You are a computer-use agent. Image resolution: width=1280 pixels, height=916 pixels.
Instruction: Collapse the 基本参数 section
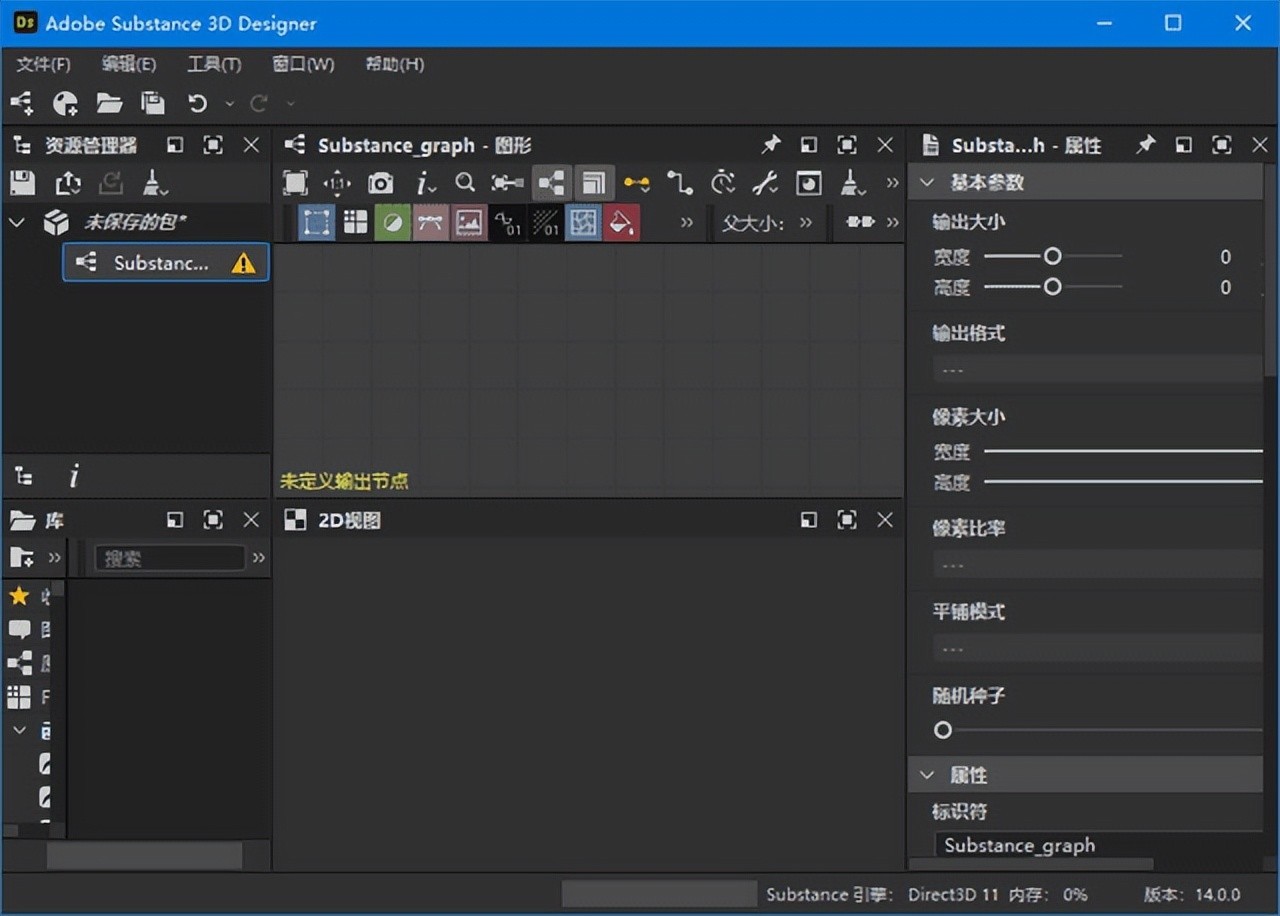coord(927,183)
